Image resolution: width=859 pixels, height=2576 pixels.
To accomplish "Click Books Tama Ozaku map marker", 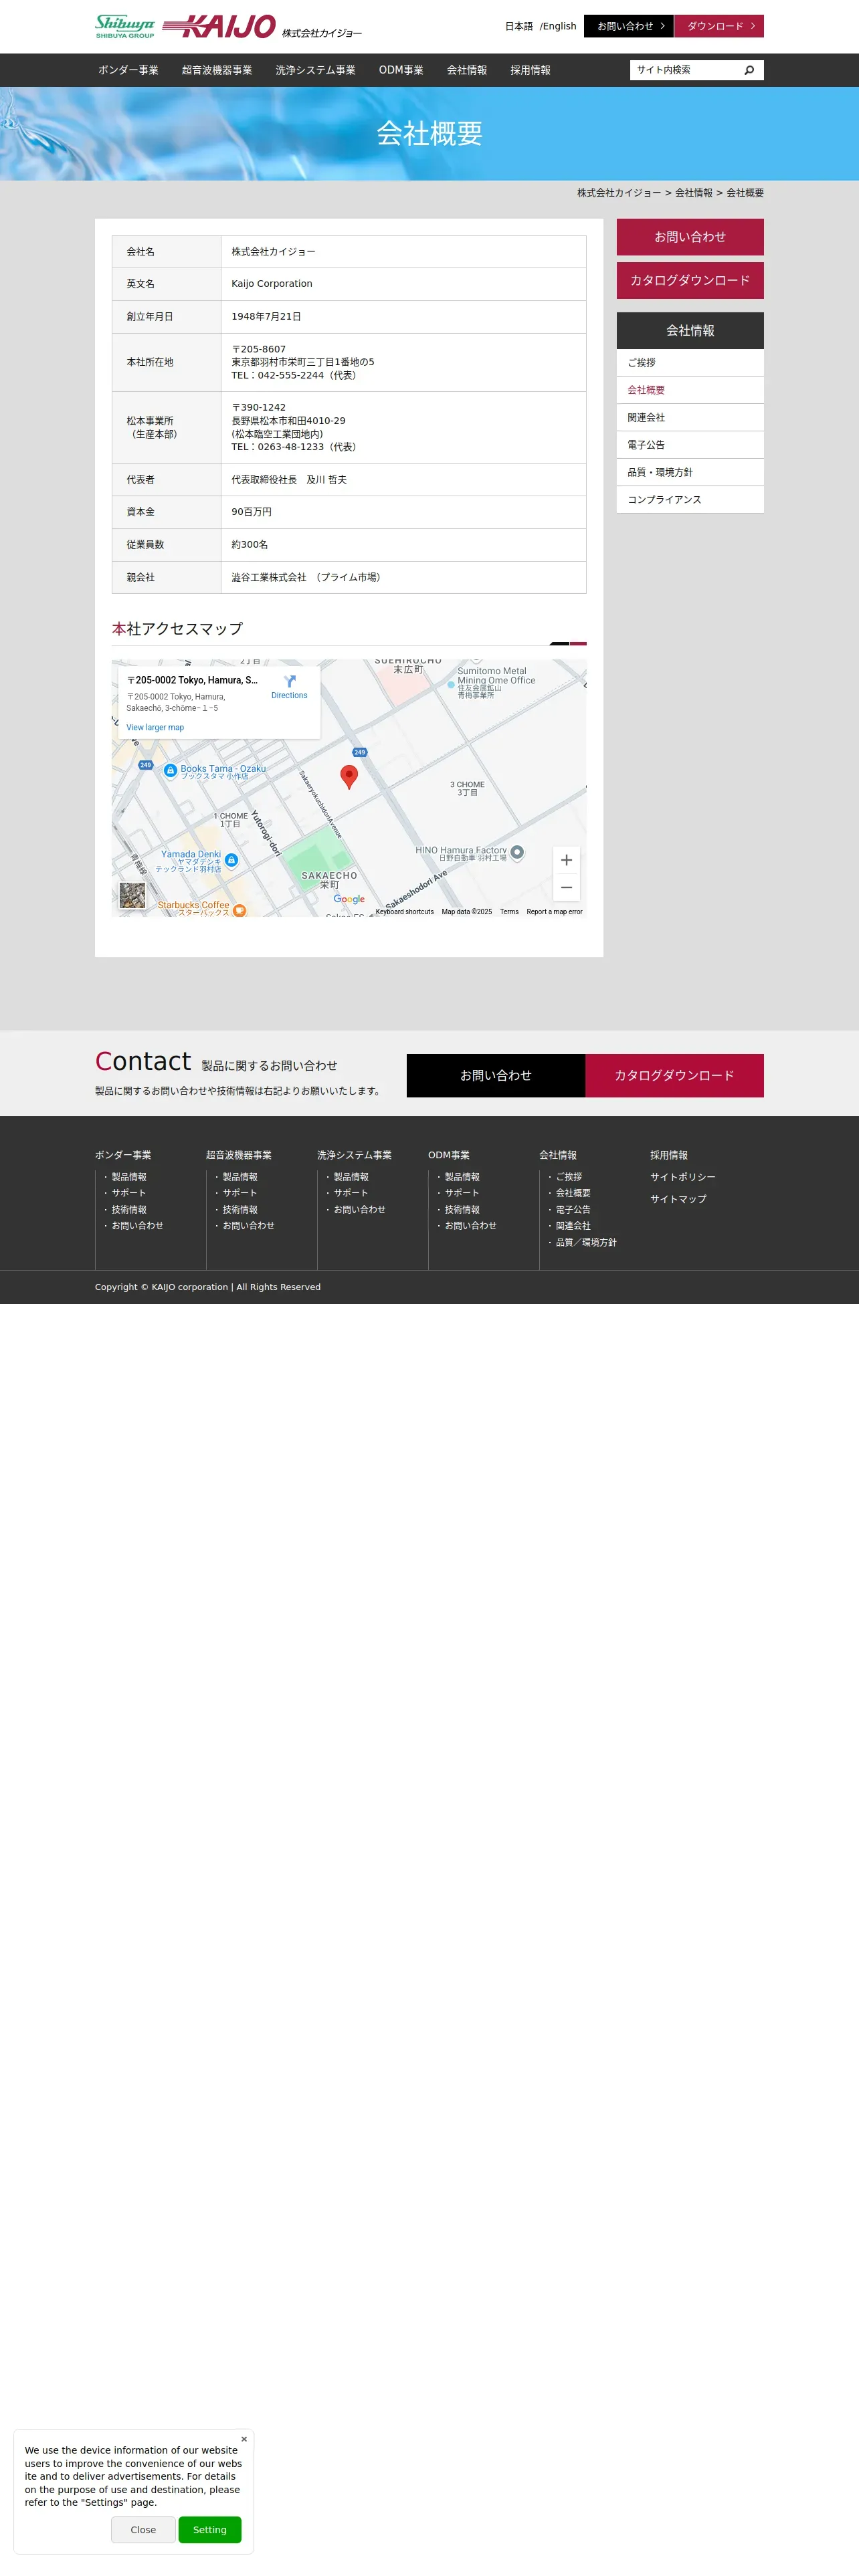I will click(170, 771).
